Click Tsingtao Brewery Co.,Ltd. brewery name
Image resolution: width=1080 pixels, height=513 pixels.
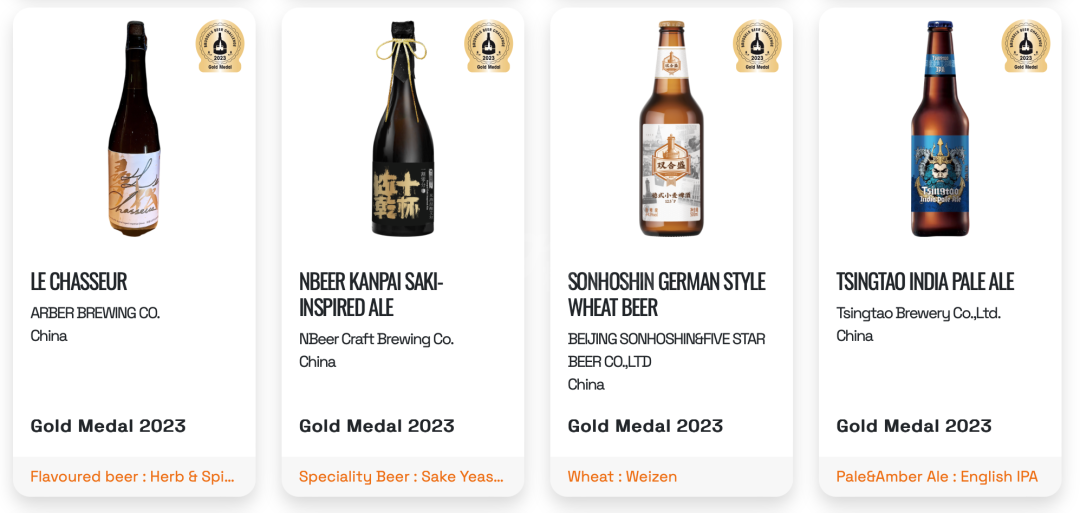(918, 313)
